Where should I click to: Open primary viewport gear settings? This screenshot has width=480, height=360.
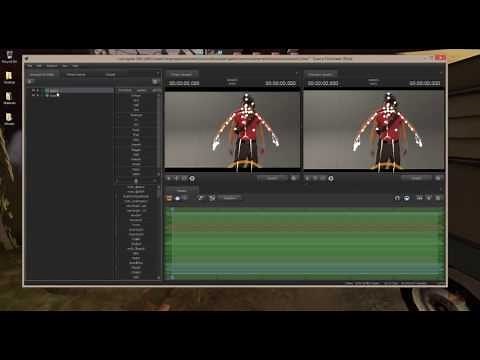coord(294,178)
